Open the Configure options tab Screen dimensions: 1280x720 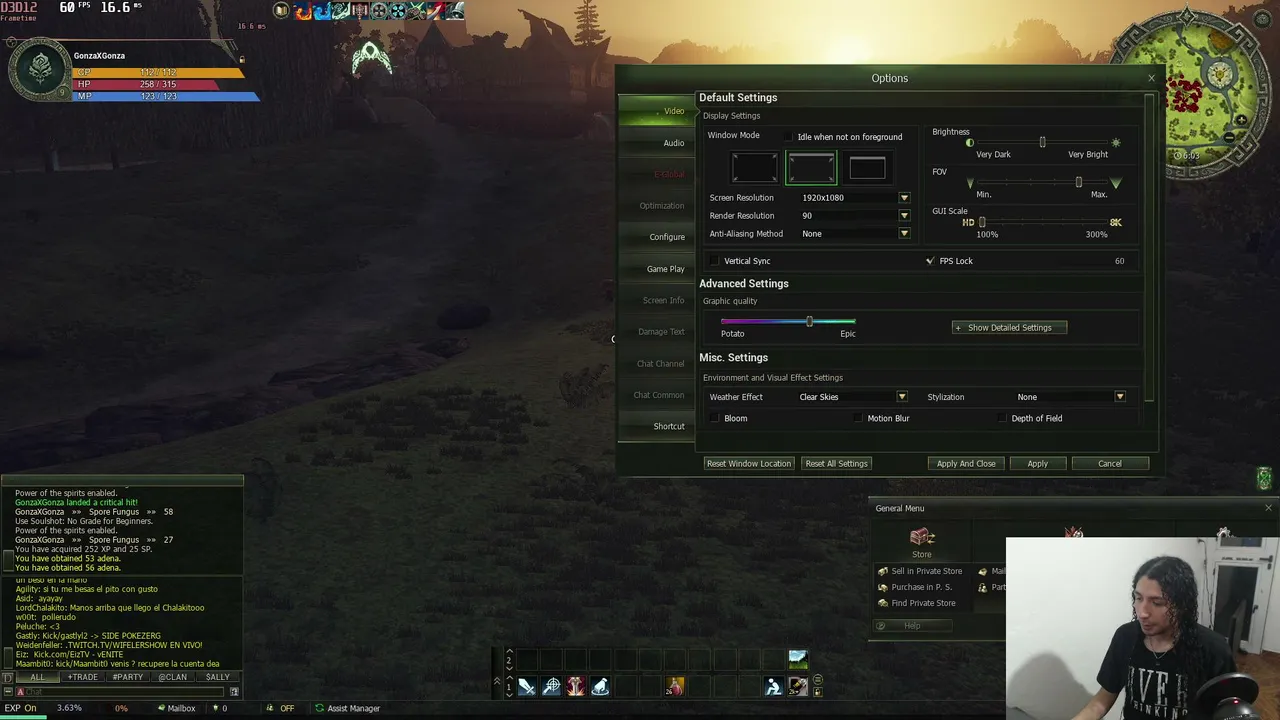(x=658, y=237)
